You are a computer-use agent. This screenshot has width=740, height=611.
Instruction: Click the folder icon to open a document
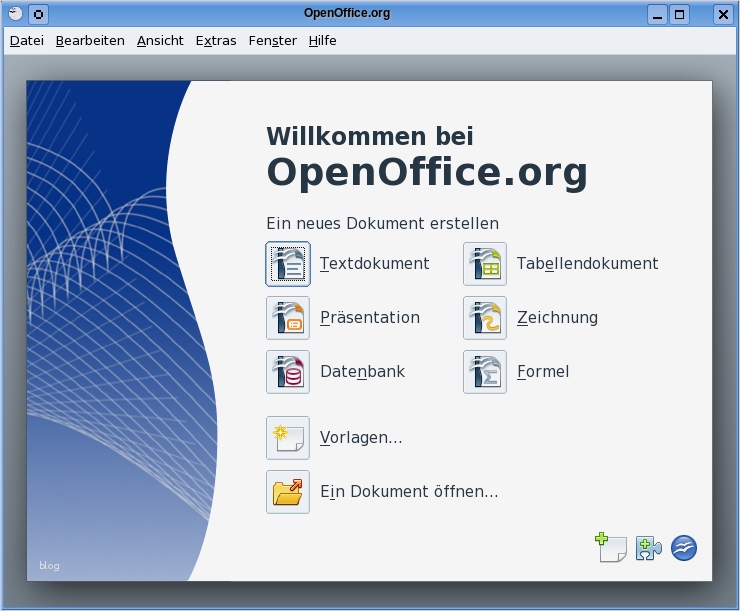(288, 492)
